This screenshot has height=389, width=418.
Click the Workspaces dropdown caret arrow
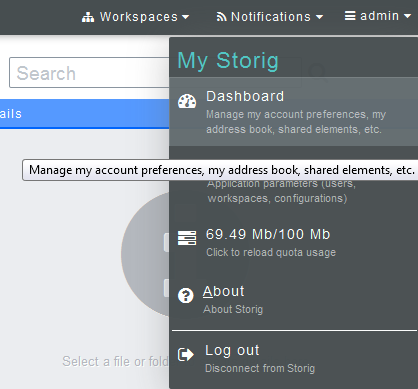tap(186, 17)
